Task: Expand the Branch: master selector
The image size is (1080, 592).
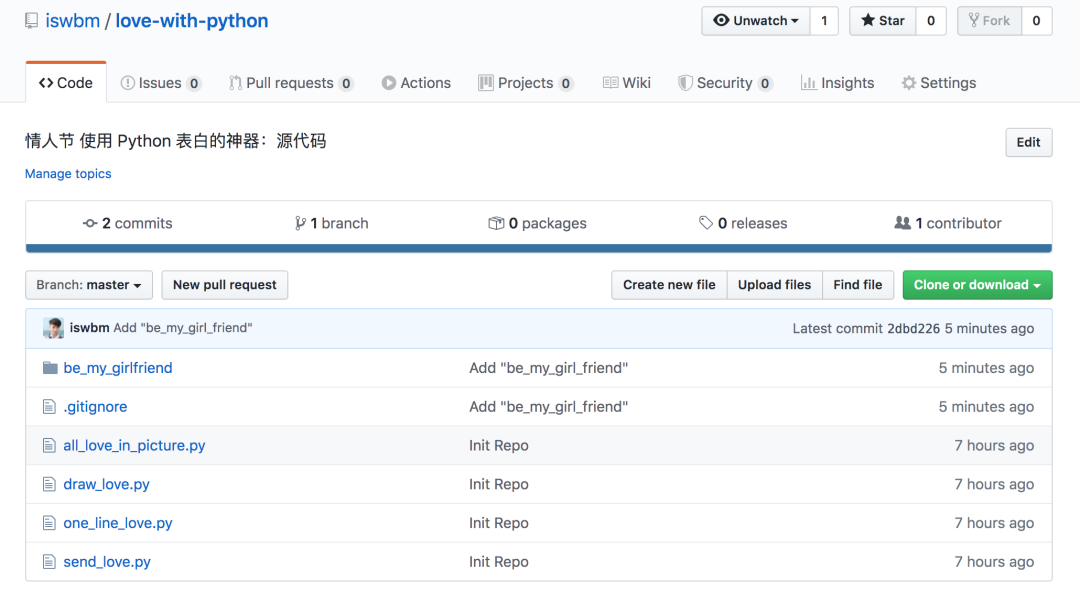Action: point(89,285)
